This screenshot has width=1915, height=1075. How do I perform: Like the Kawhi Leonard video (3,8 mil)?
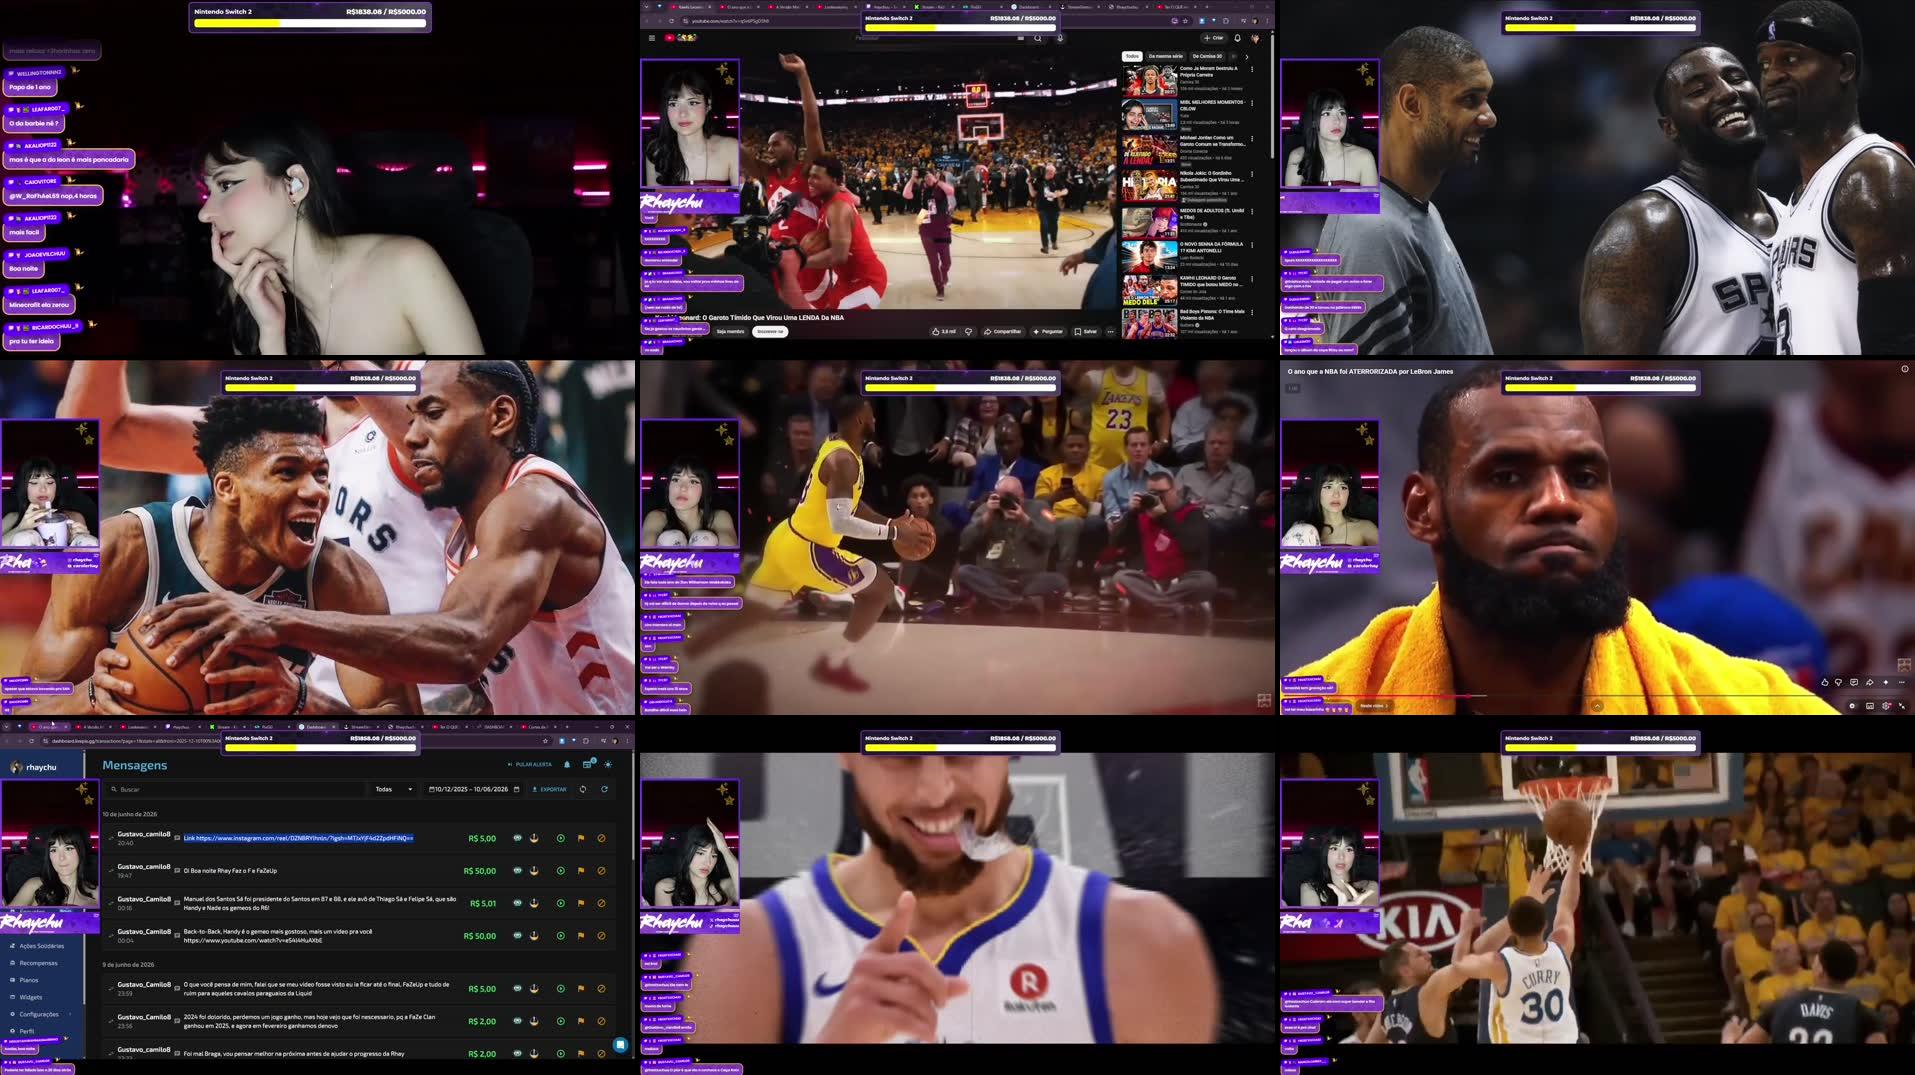point(943,331)
